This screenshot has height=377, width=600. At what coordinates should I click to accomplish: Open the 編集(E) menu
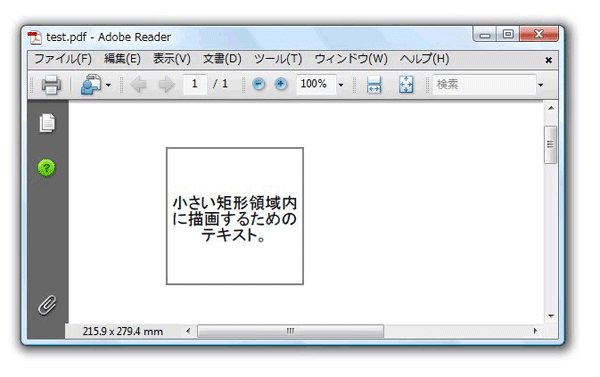click(x=122, y=59)
